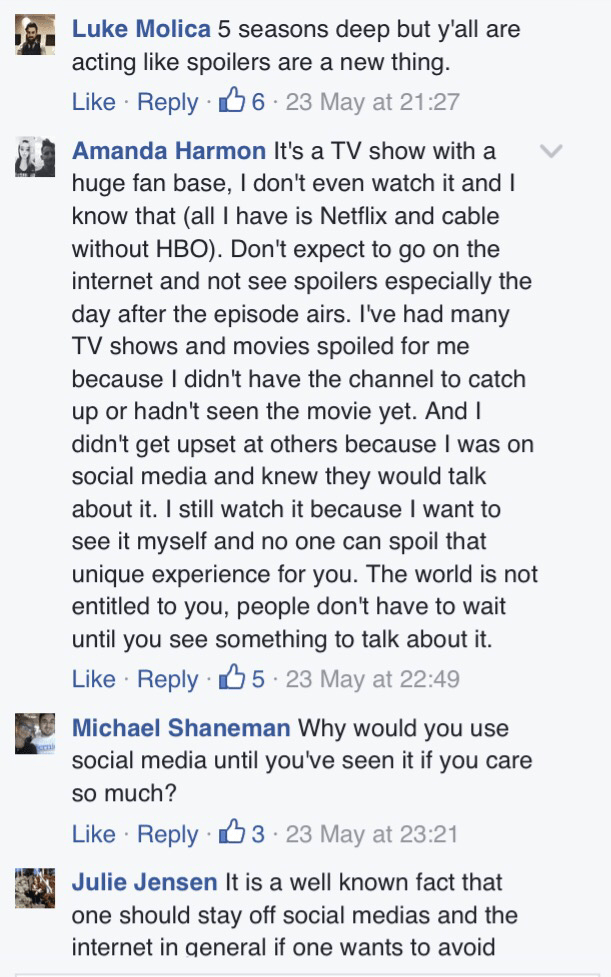This screenshot has width=611, height=977.
Task: Click thumbs-up icon on Luke Molica's comment
Action: 231,100
